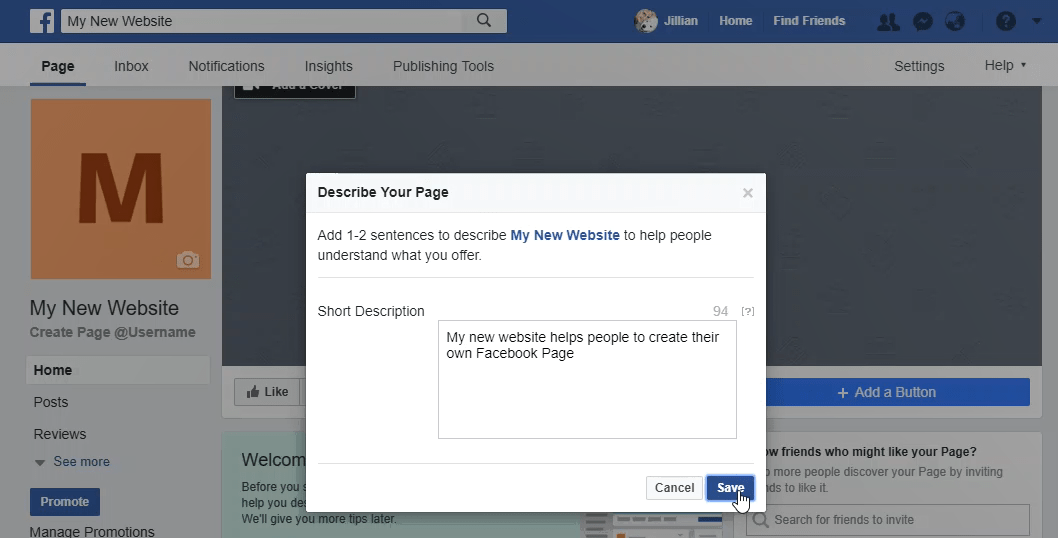Expand account dropdown arrow in top bar

click(1036, 21)
